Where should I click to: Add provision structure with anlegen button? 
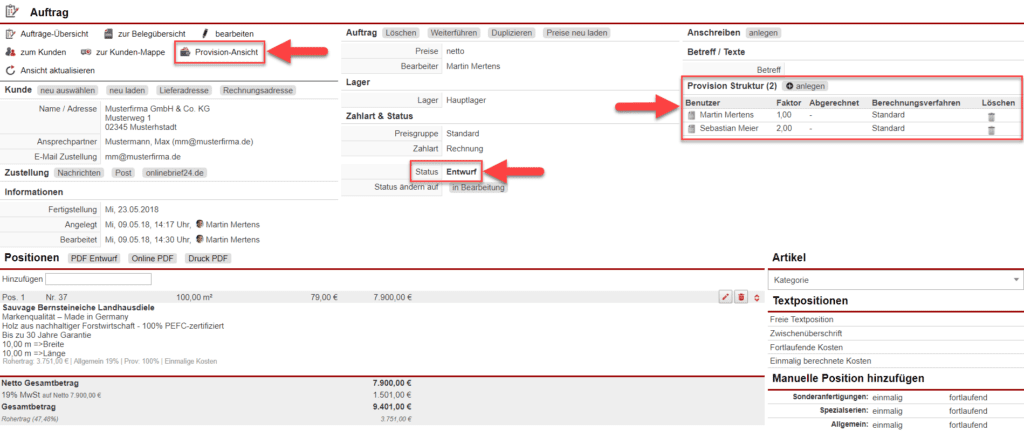pyautogui.click(x=805, y=86)
